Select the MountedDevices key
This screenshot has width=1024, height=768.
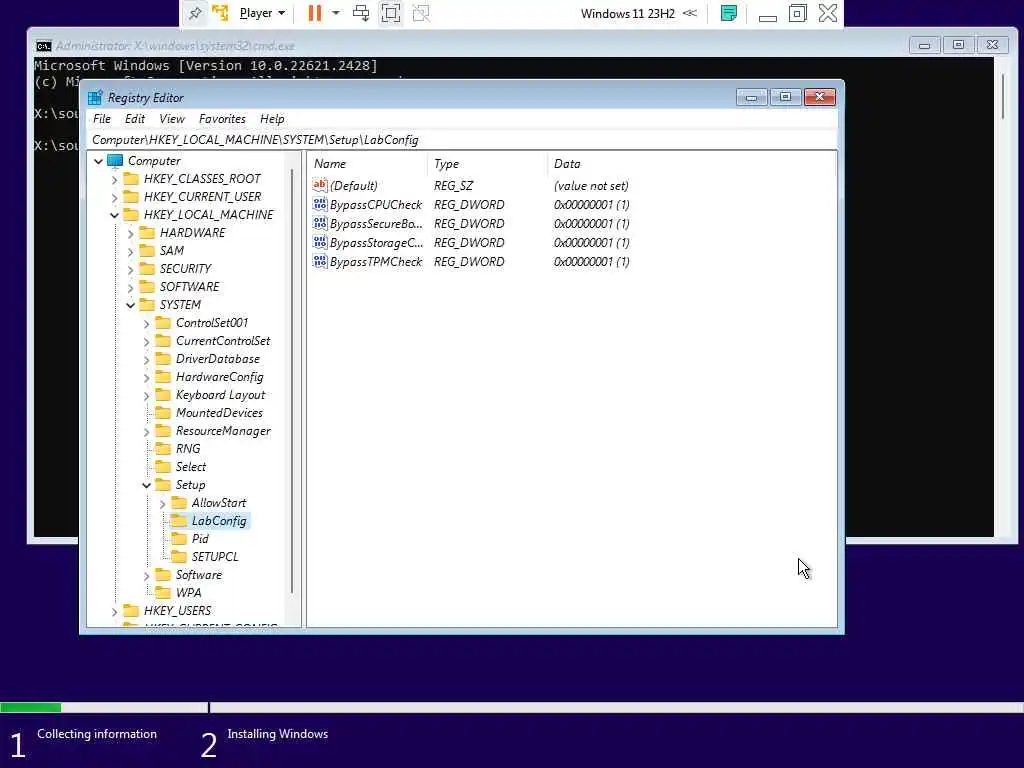219,413
